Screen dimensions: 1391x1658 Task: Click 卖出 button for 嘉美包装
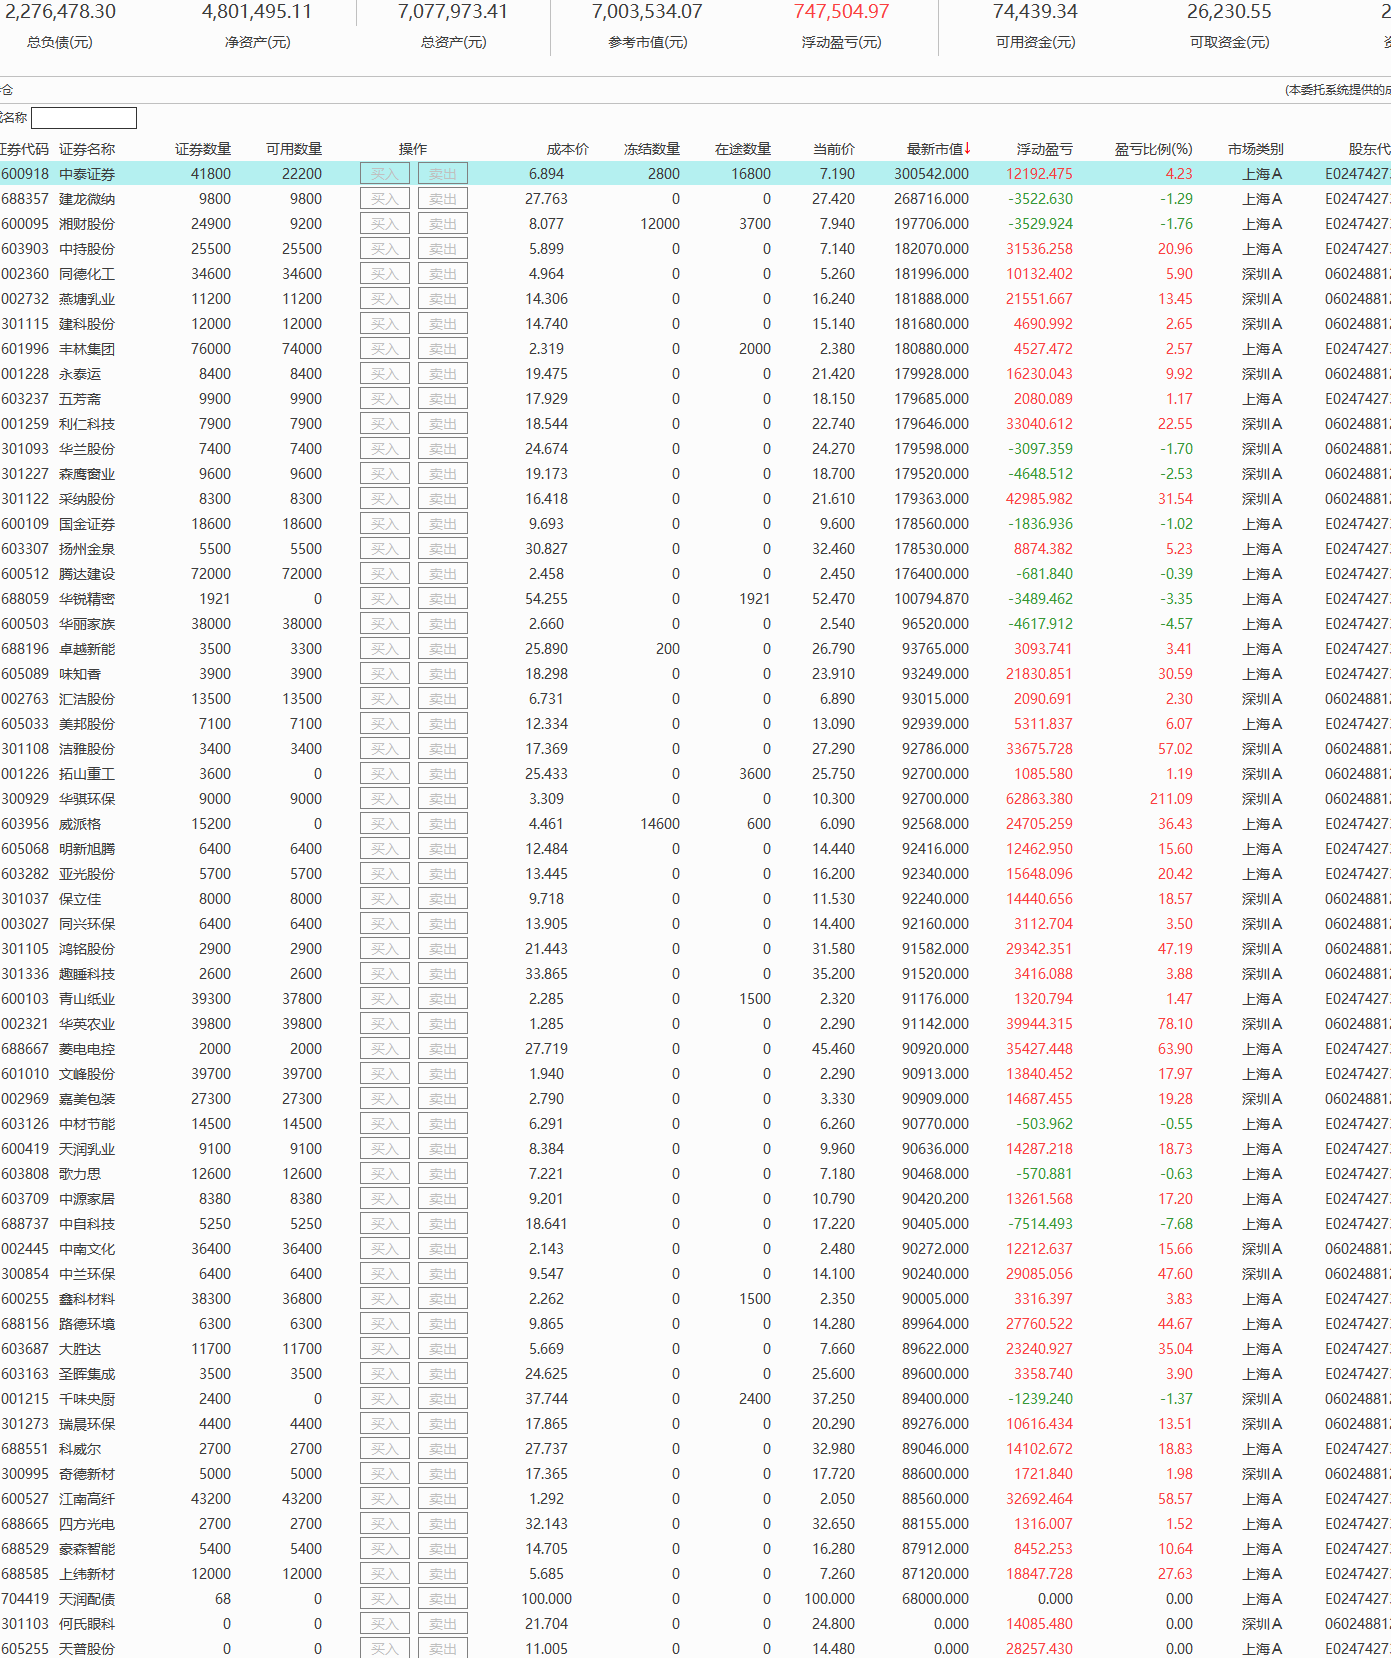[443, 1099]
